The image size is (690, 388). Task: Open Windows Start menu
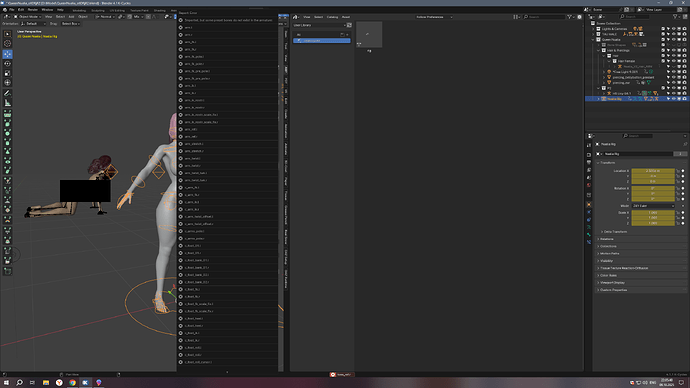point(6,383)
